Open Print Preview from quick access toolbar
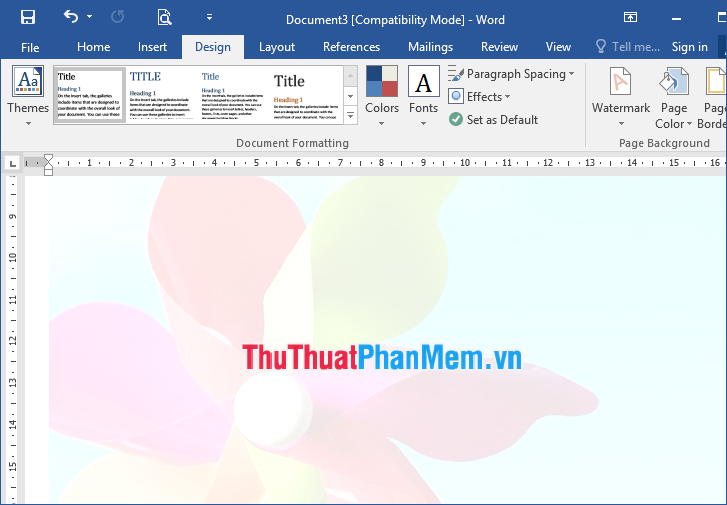Screen dimensions: 727x505 164,17
